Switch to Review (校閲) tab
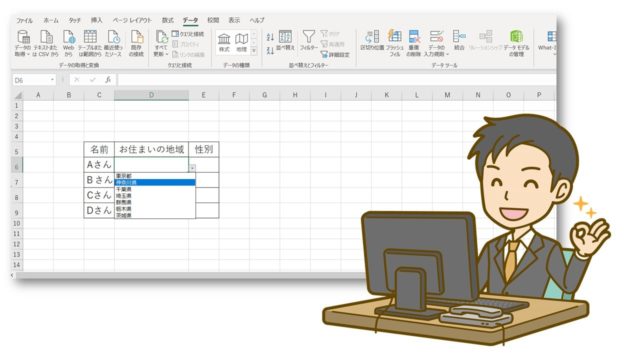The height and width of the screenshot is (360, 640). click(x=213, y=20)
